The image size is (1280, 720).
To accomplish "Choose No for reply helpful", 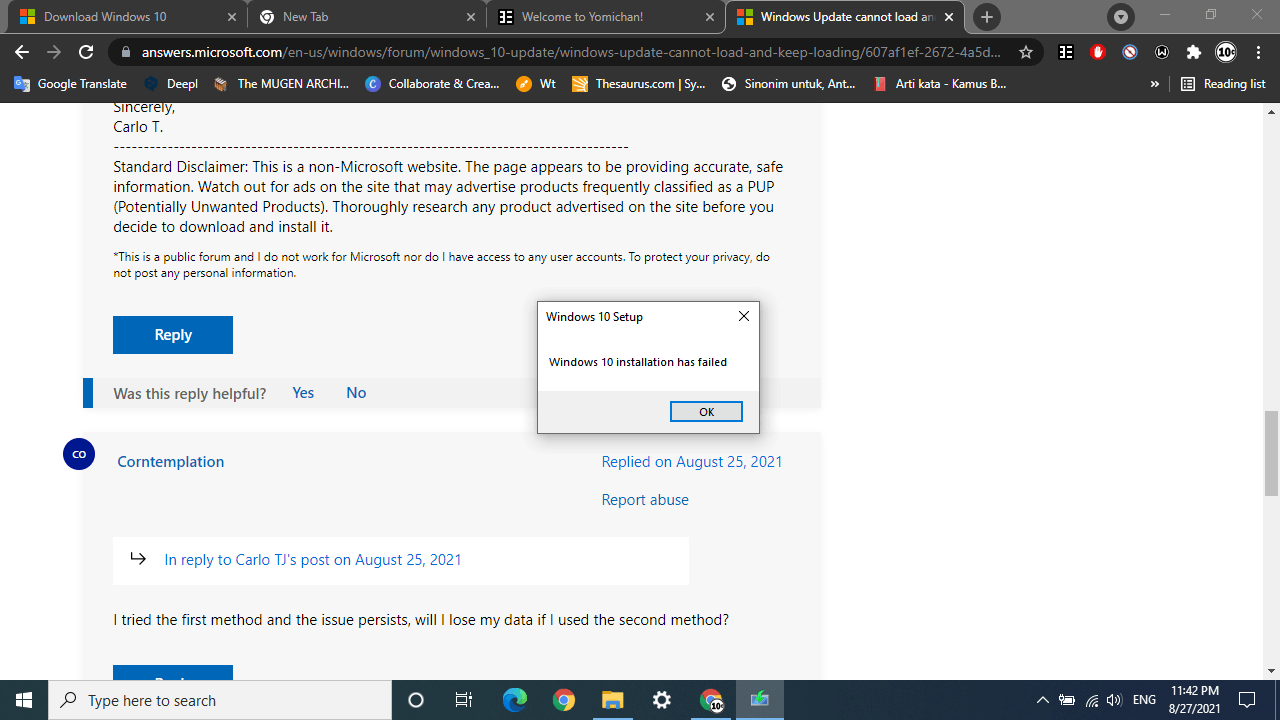I will (356, 393).
